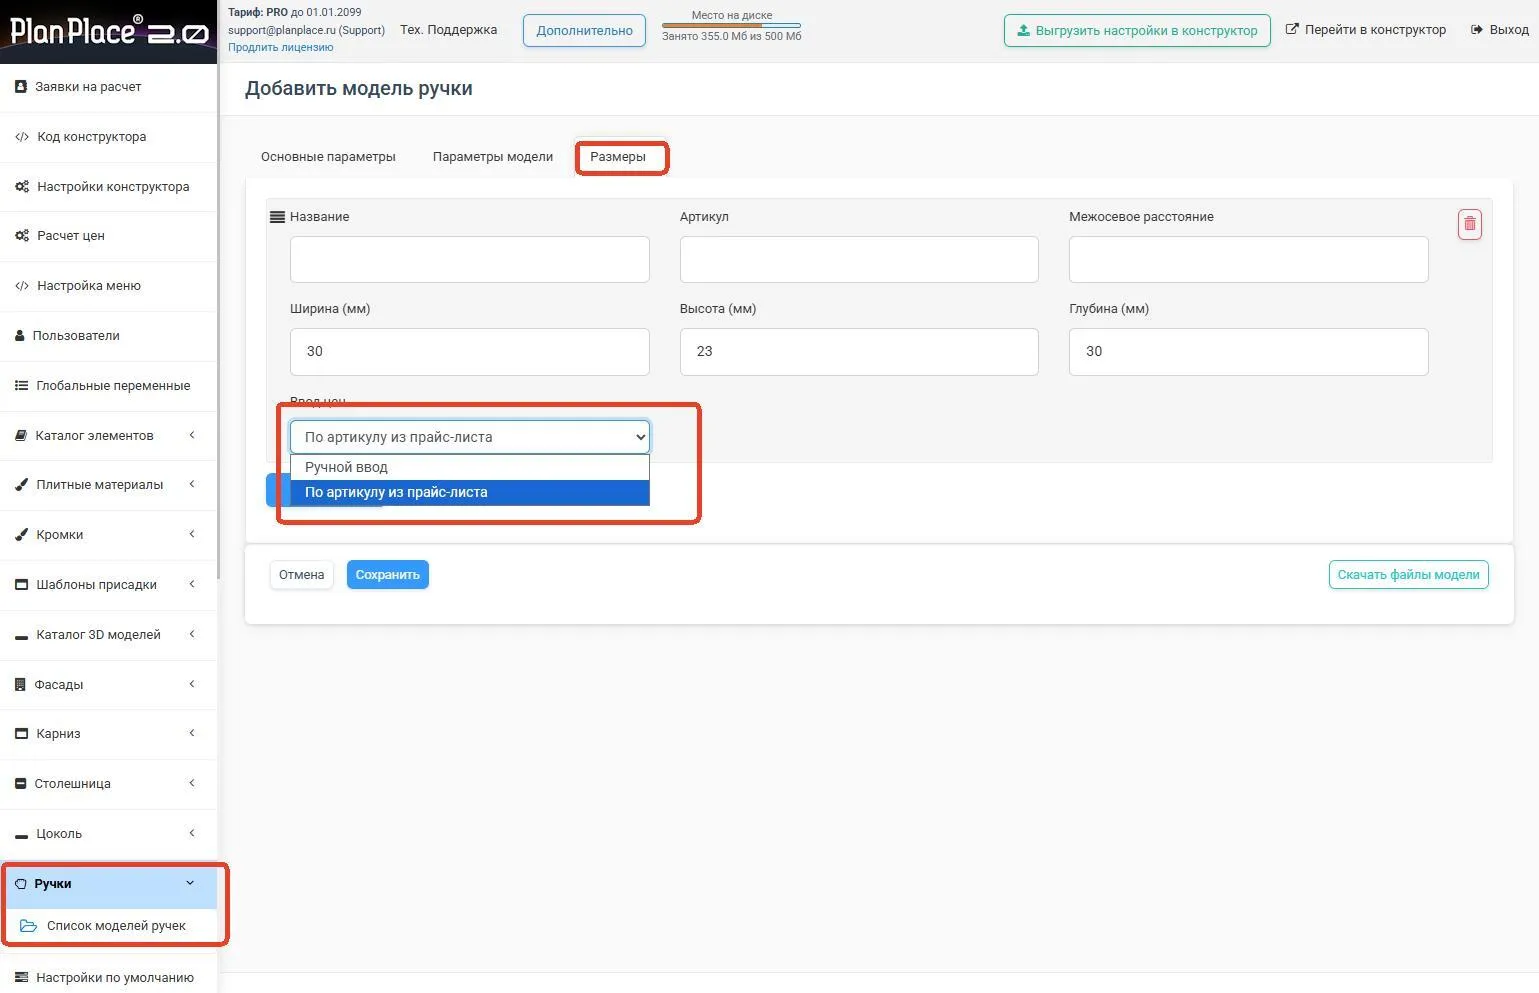Click the Высота (мм) field
This screenshot has width=1539, height=993.
click(x=859, y=352)
